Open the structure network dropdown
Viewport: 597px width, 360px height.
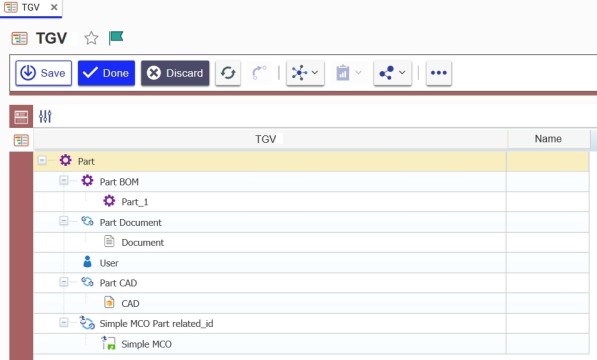pyautogui.click(x=305, y=73)
